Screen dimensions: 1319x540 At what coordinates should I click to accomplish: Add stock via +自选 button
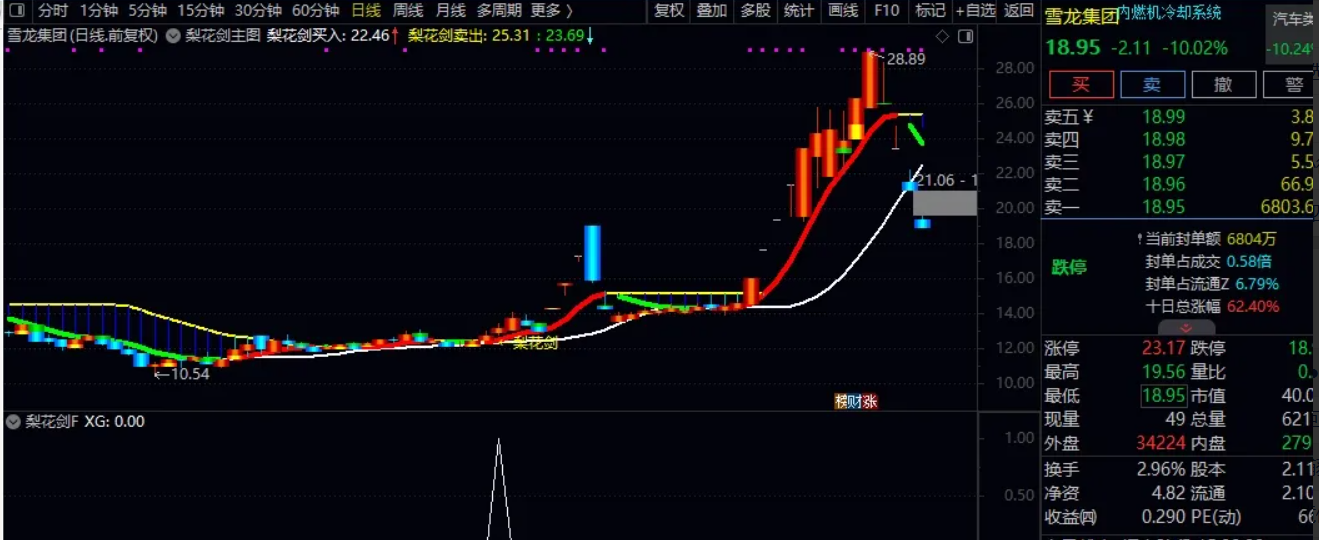(x=975, y=11)
